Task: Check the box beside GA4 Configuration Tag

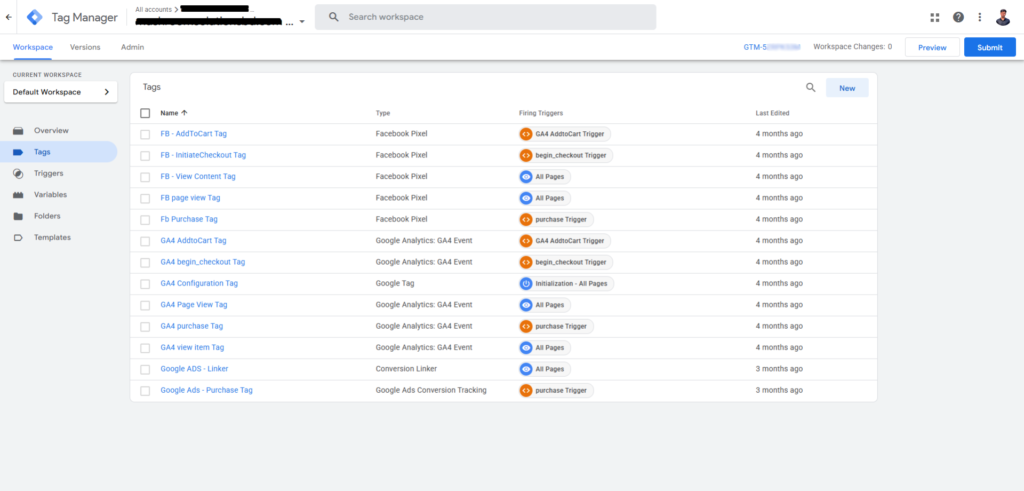Action: pos(145,284)
